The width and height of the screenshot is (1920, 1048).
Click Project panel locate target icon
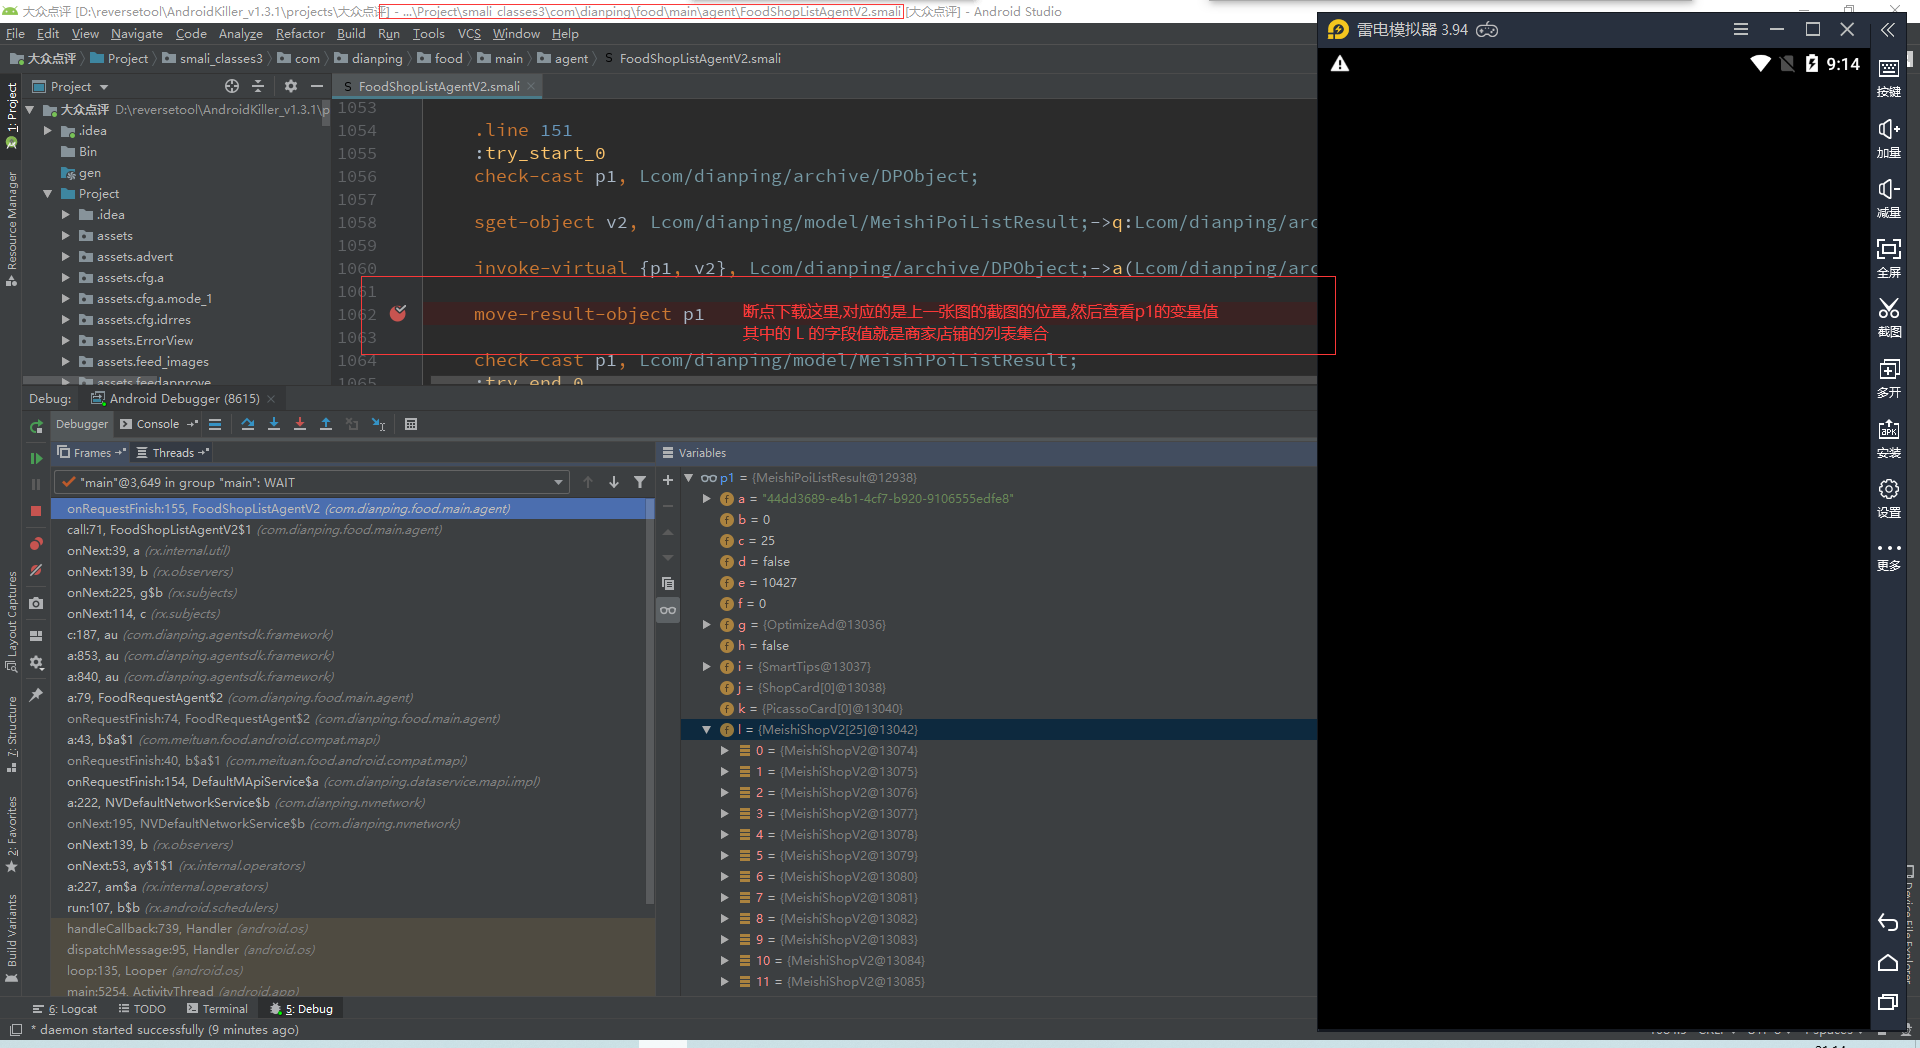[232, 86]
